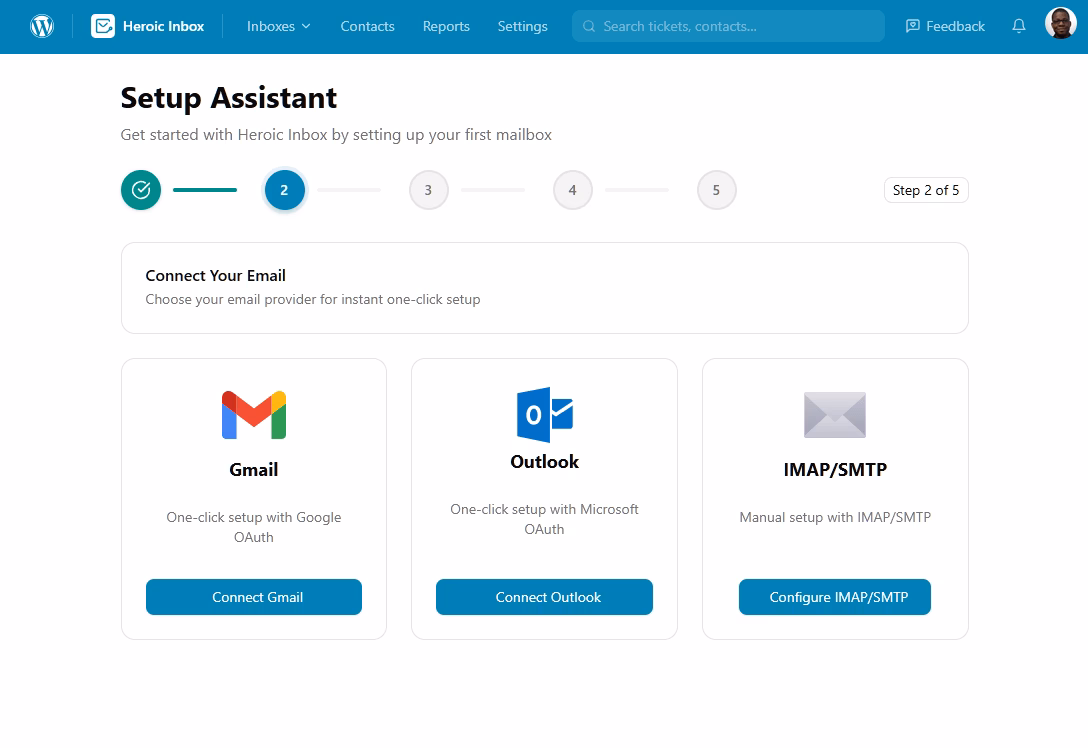Focus the Search tickets, contacts field
This screenshot has width=1088, height=748.
click(728, 26)
